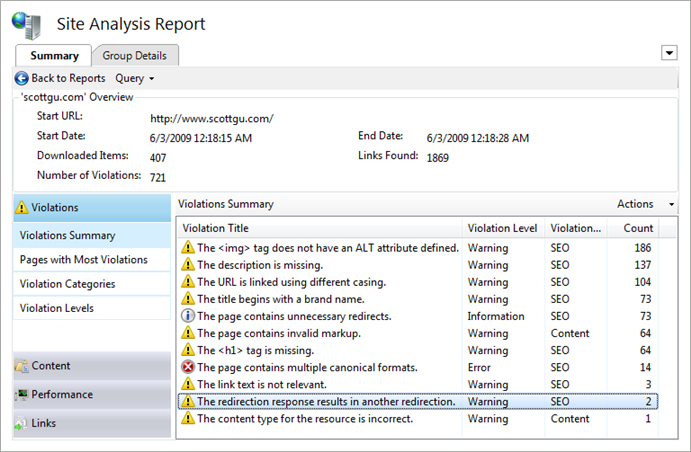Open the Actions dropdown arrow
This screenshot has width=691, height=452.
(671, 204)
